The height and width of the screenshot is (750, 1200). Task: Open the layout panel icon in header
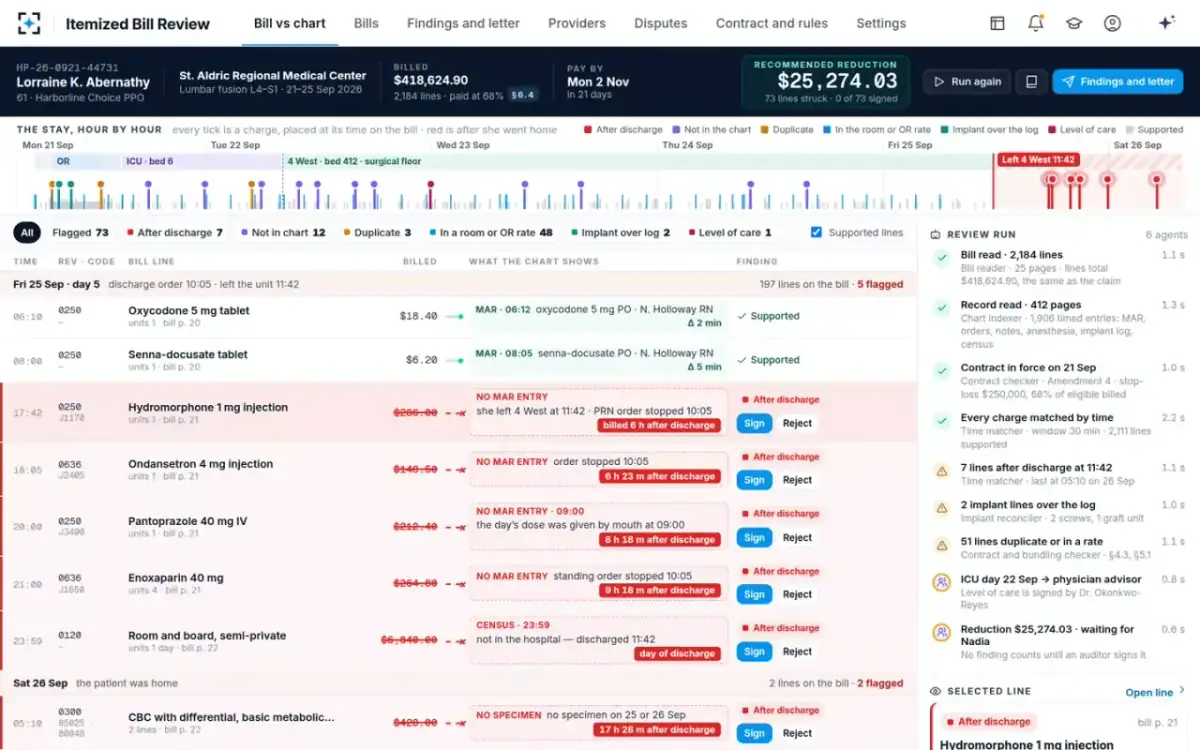[x=997, y=23]
